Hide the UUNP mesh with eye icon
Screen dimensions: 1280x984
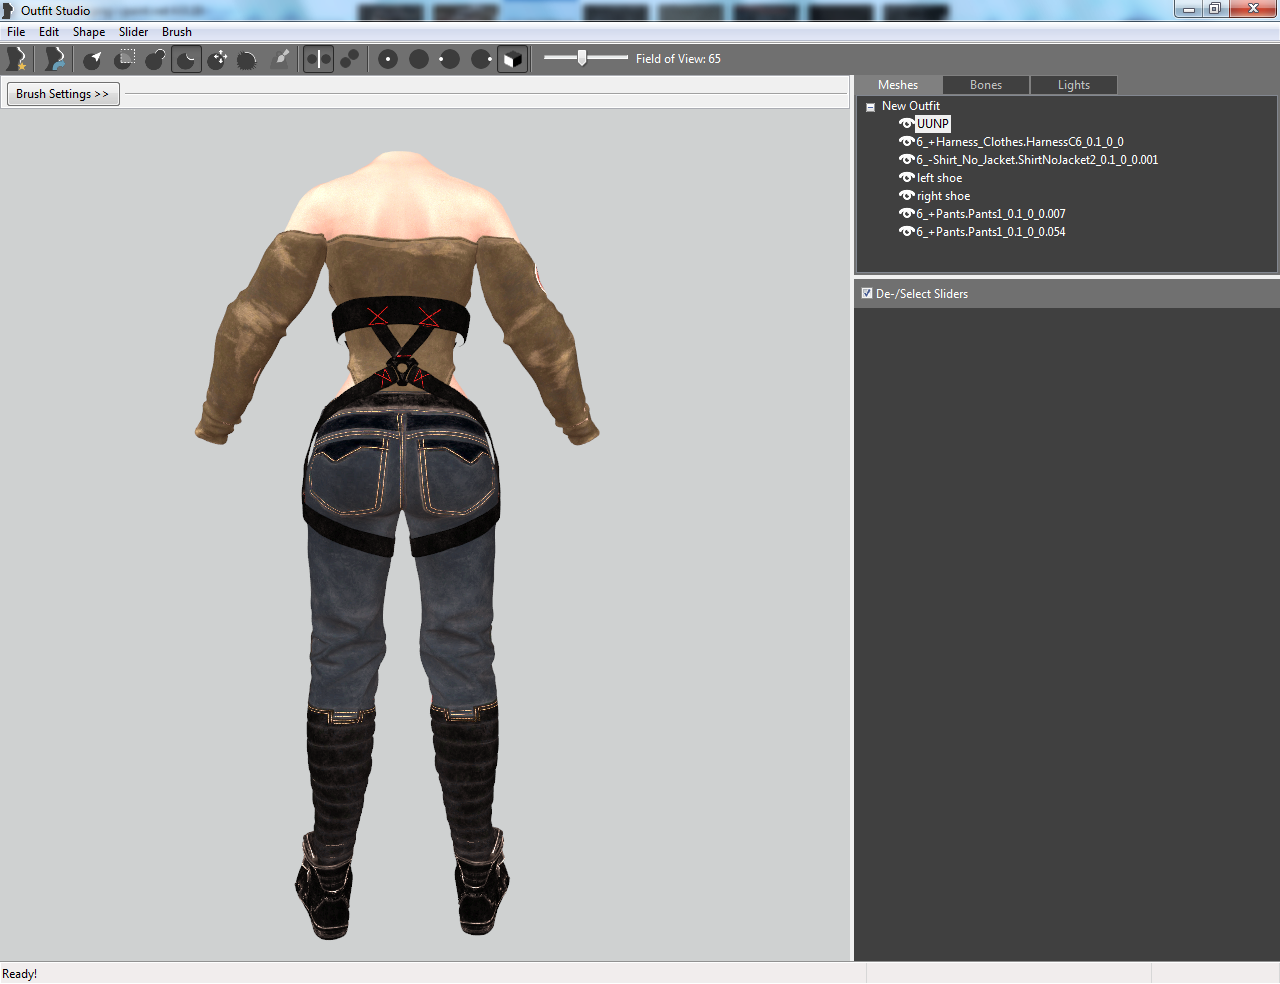coord(906,124)
